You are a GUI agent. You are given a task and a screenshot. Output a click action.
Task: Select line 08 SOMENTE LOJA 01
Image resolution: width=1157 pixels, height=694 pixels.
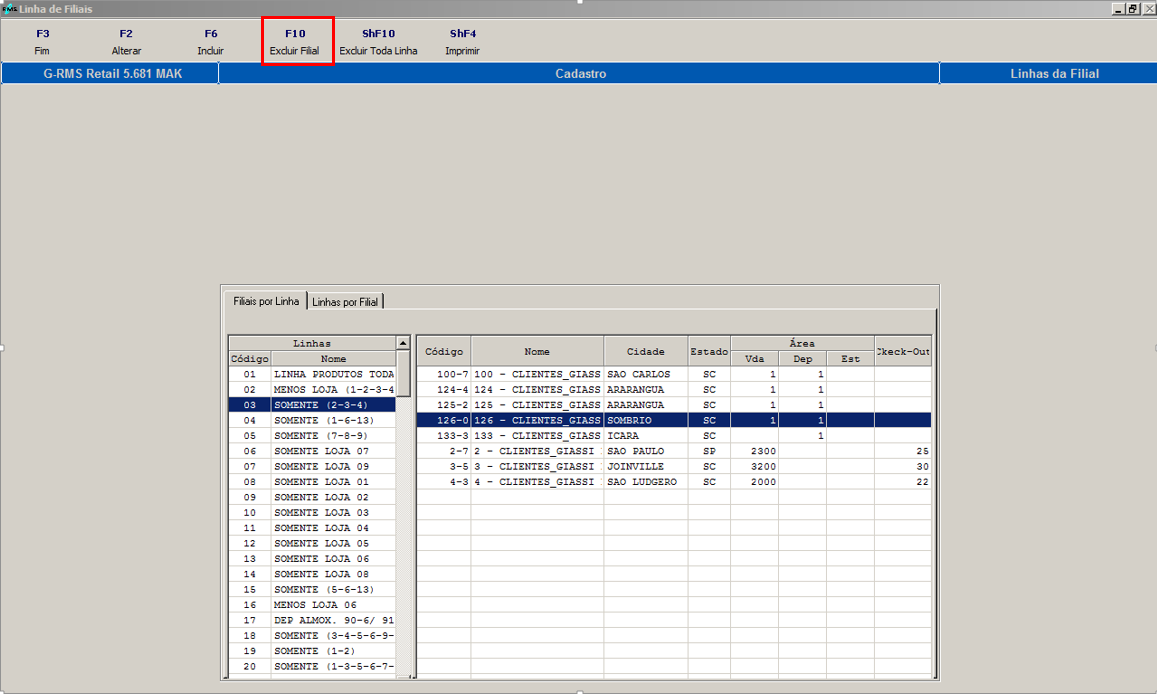pos(312,482)
